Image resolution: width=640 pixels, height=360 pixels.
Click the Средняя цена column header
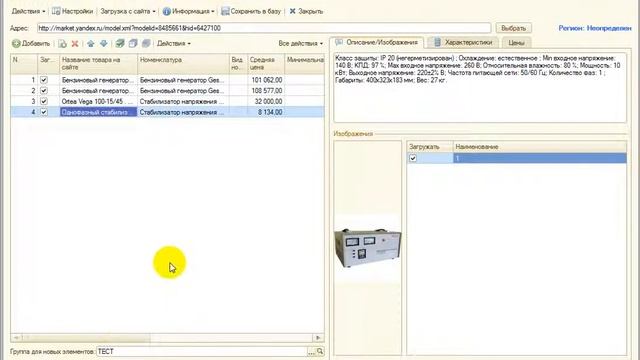pyautogui.click(x=266, y=64)
